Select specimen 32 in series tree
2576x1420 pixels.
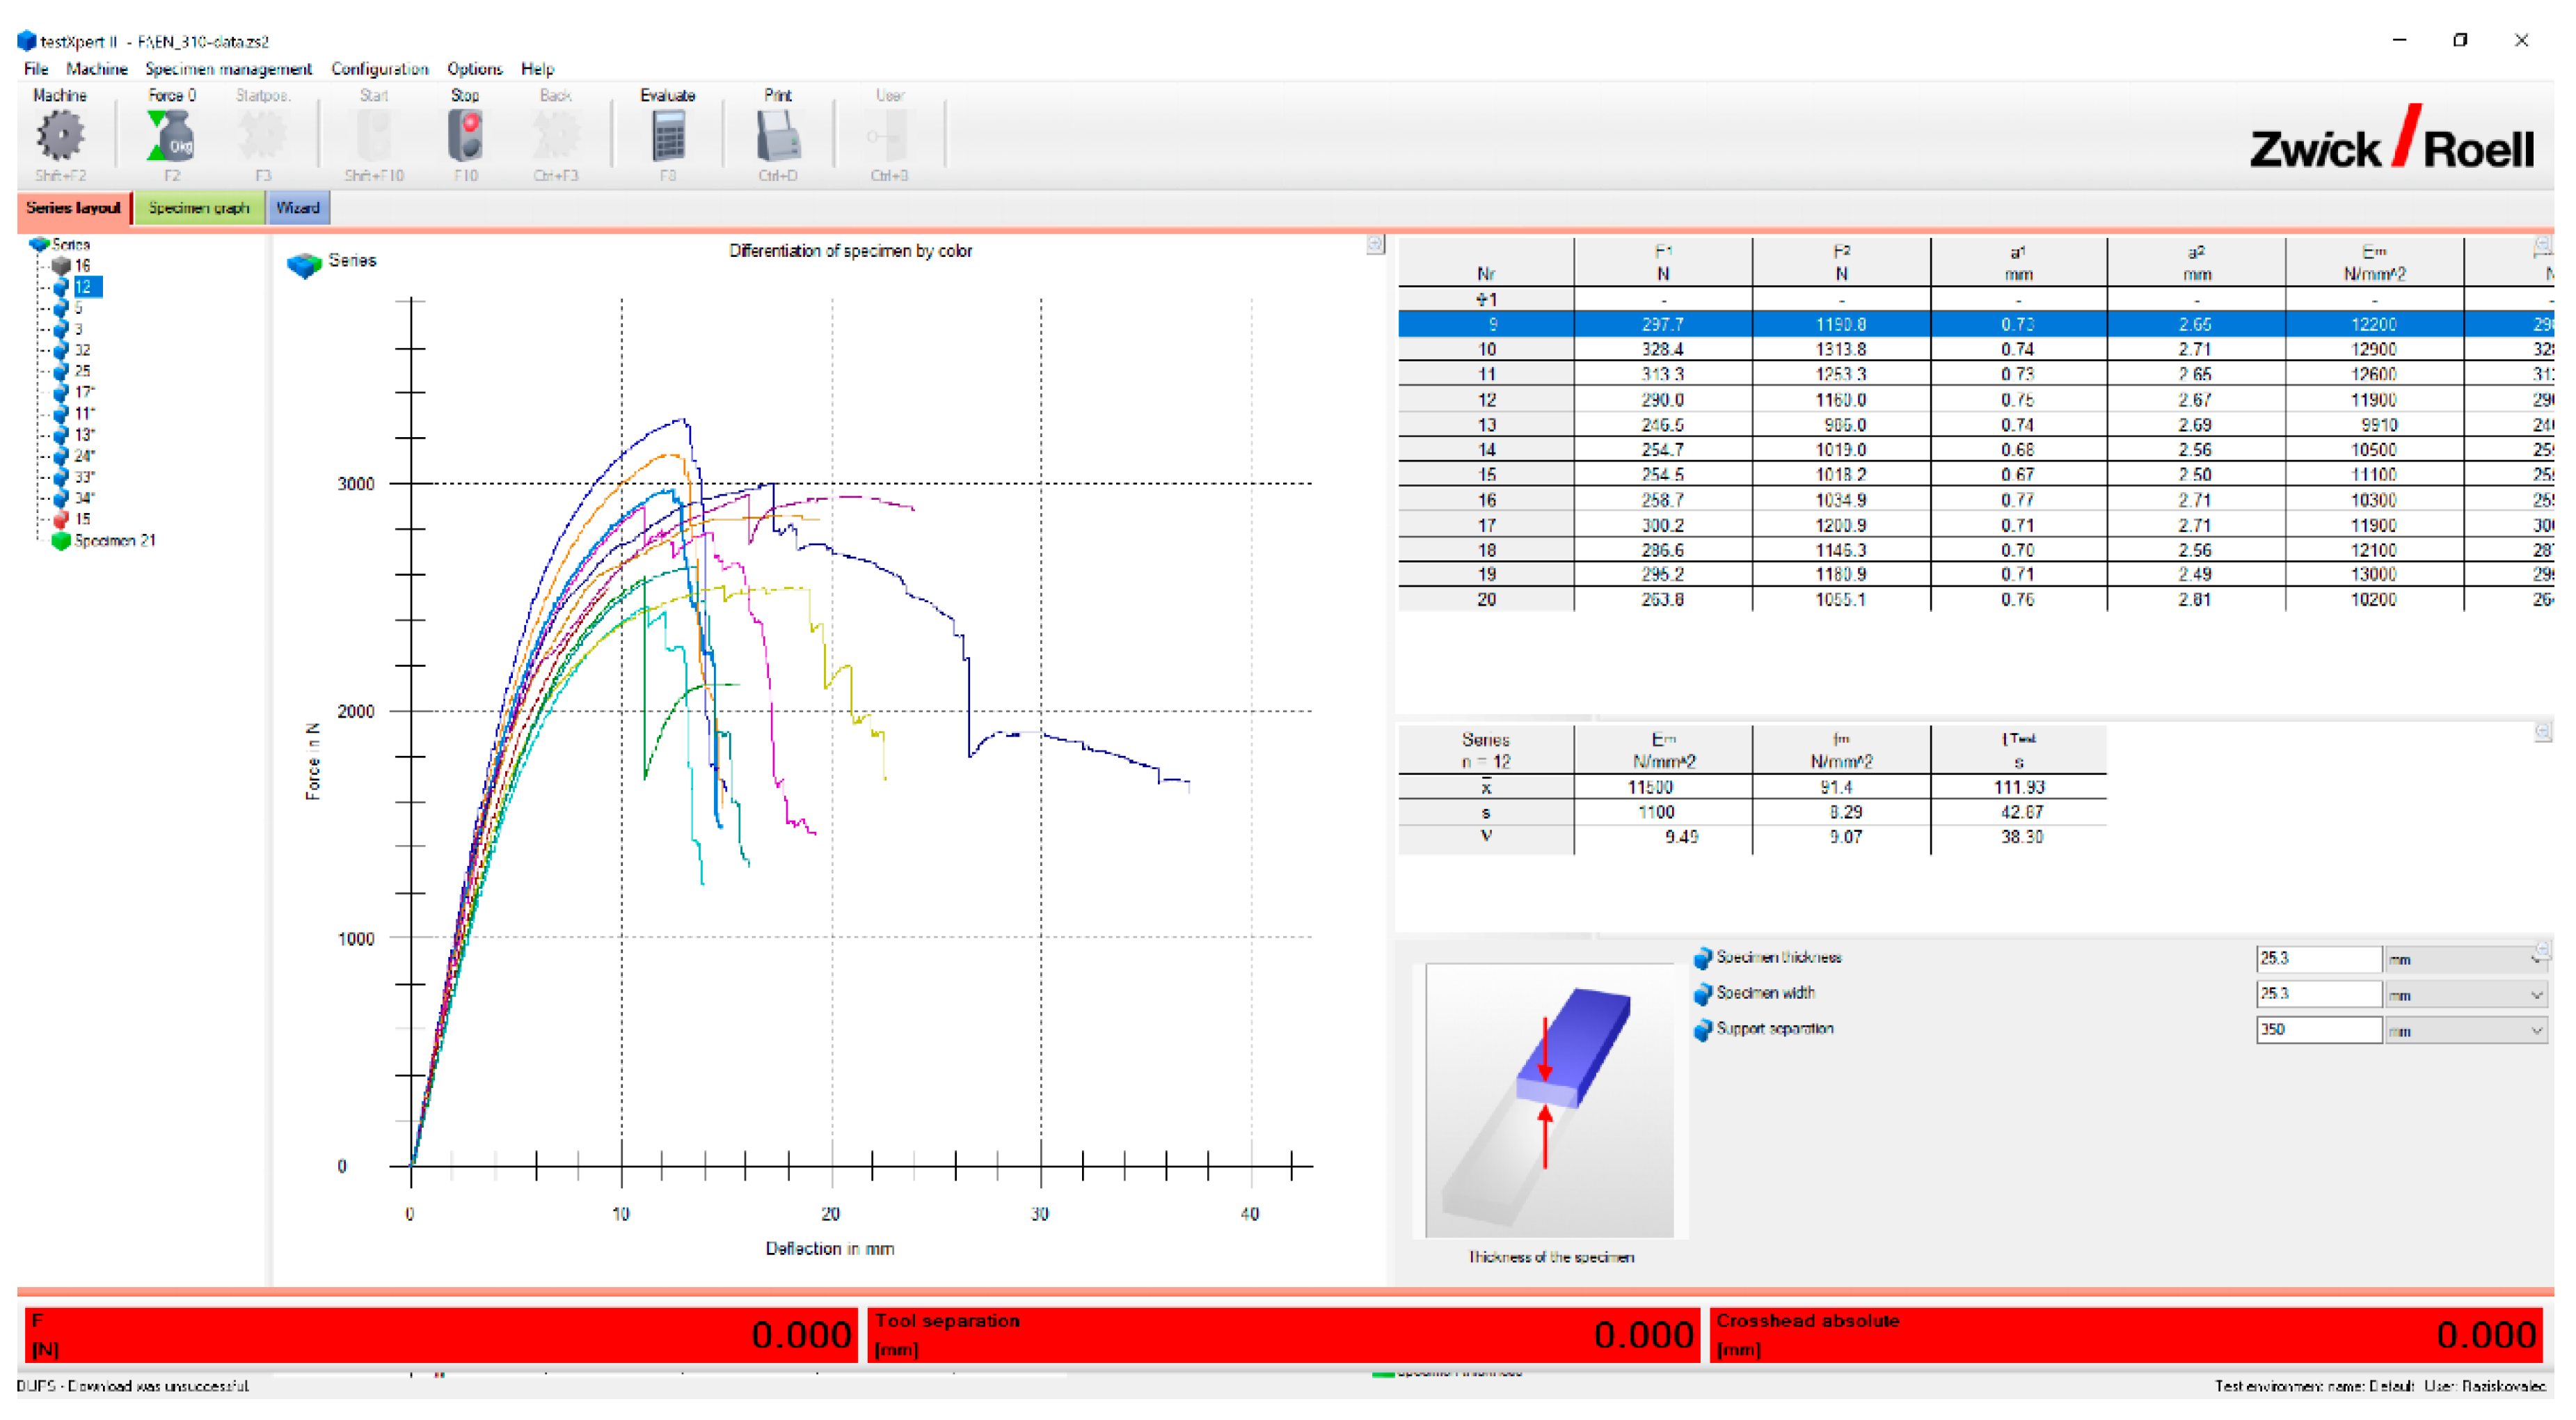tap(82, 350)
